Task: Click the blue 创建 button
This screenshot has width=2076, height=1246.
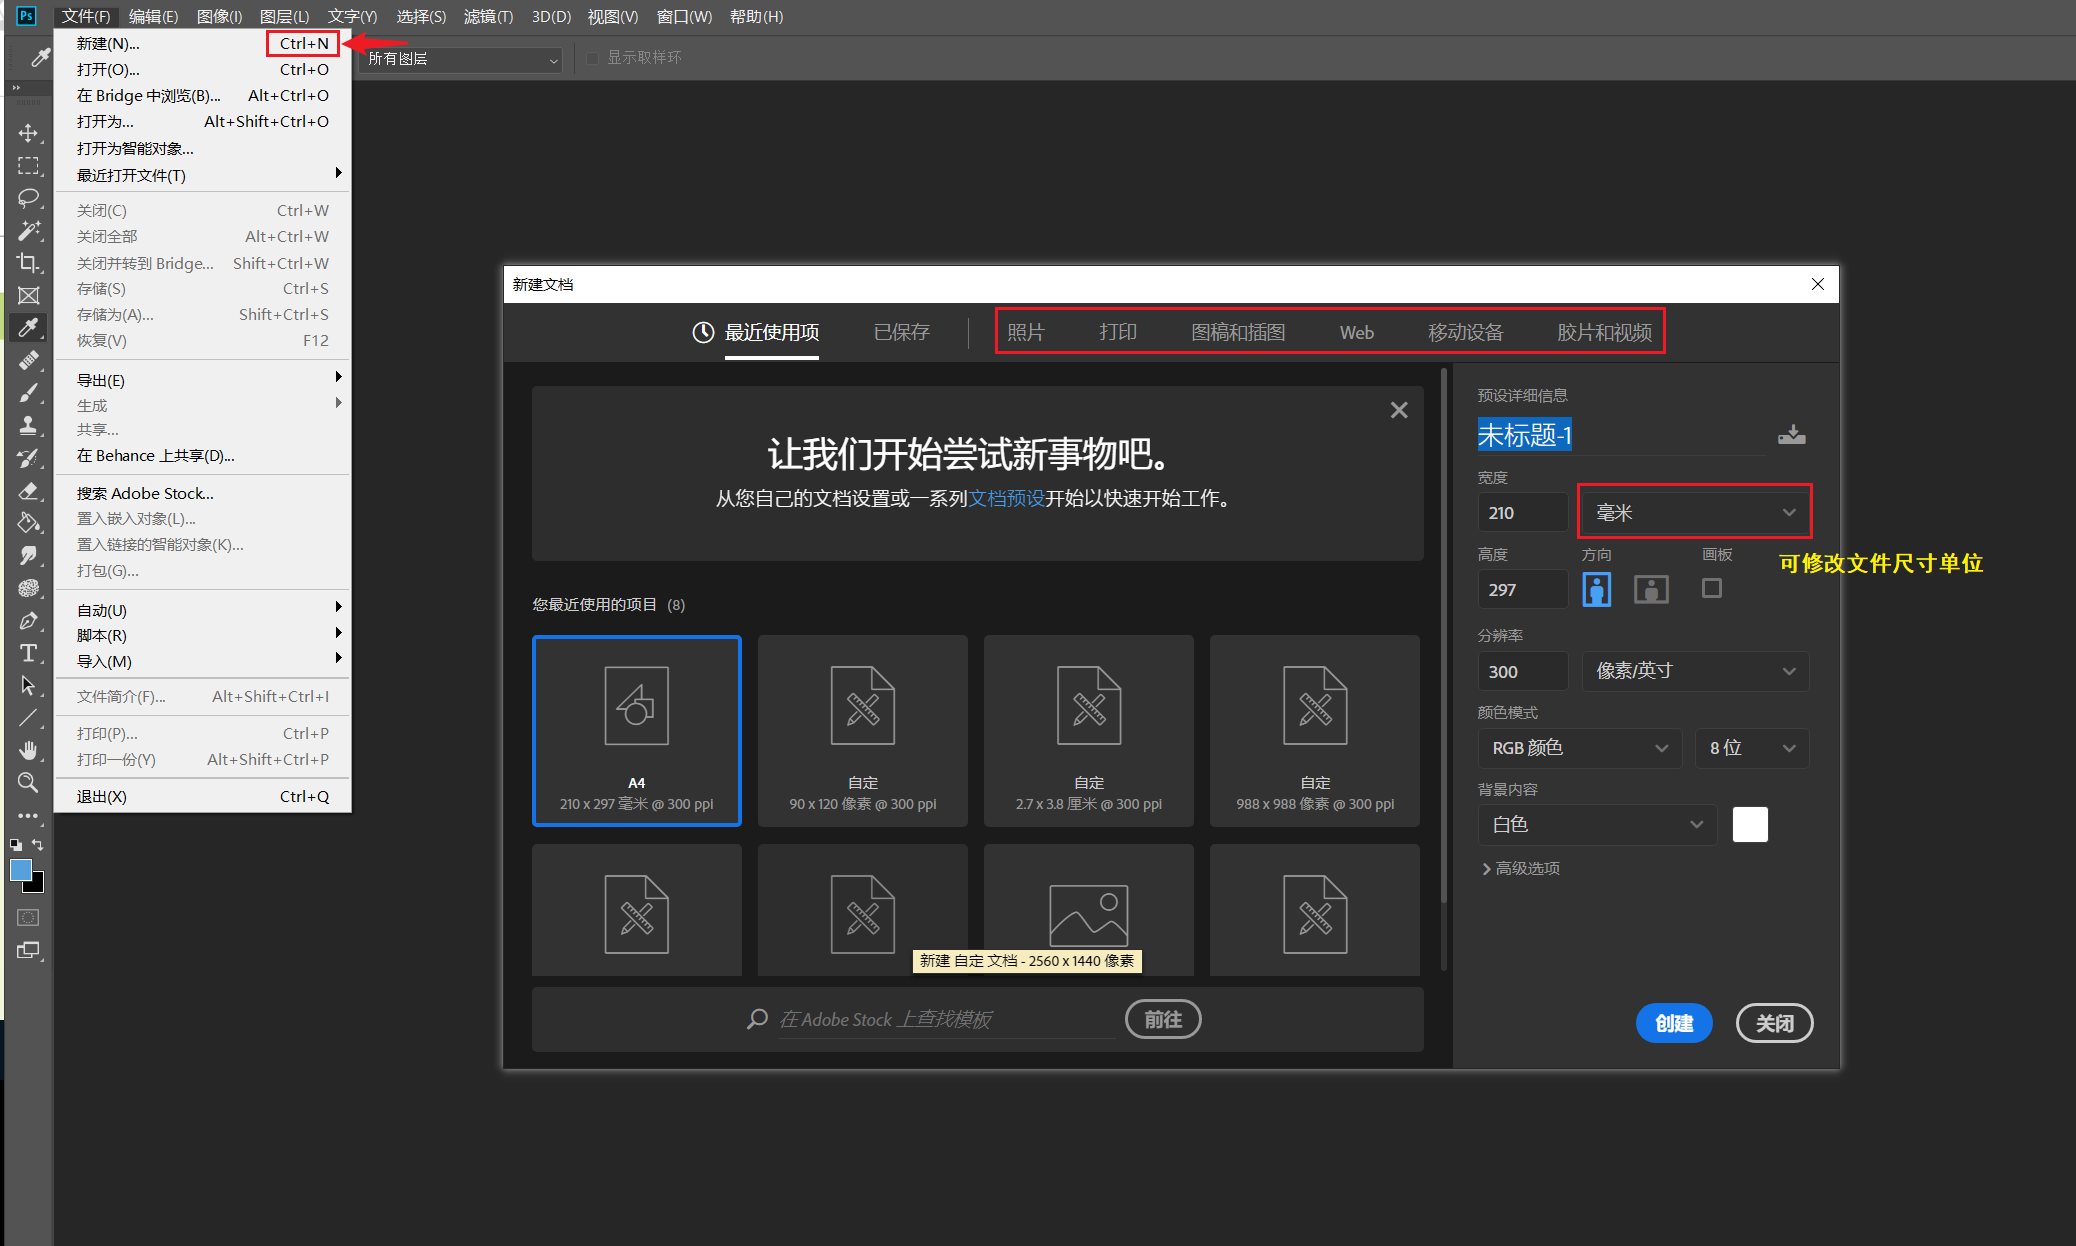Action: pos(1673,1022)
